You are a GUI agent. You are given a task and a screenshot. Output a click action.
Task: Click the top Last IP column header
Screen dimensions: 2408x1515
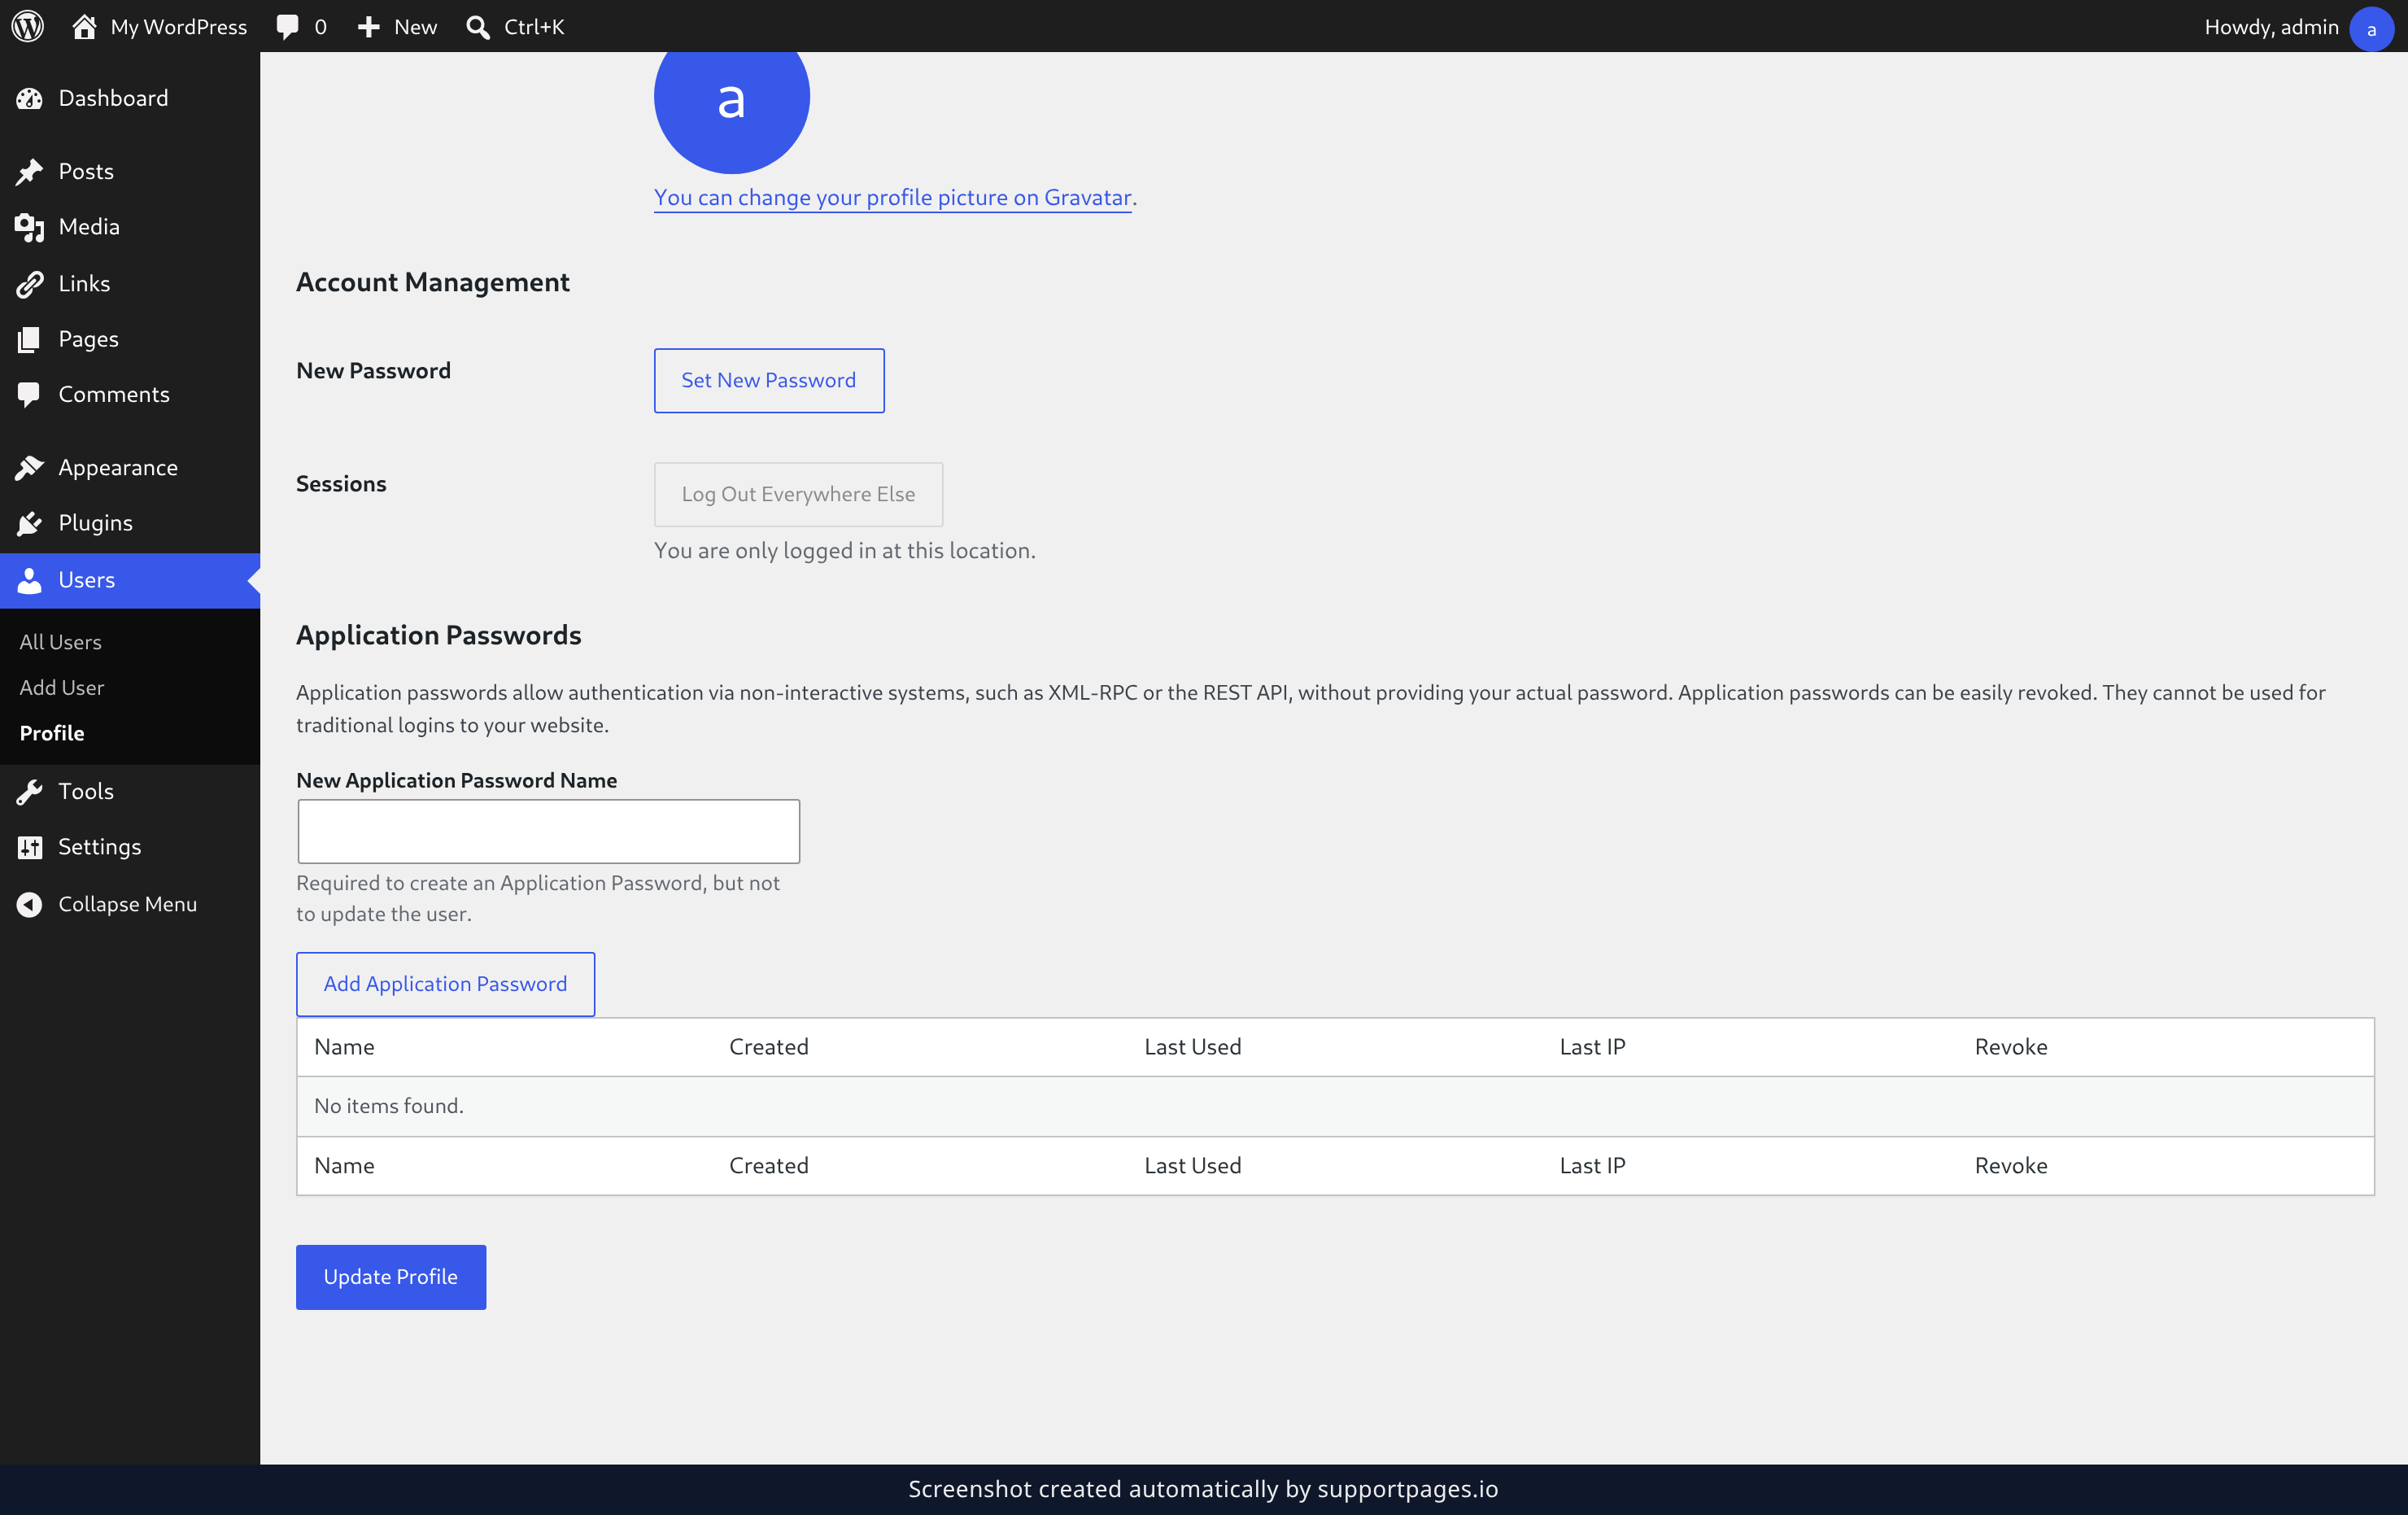pyautogui.click(x=1592, y=1047)
